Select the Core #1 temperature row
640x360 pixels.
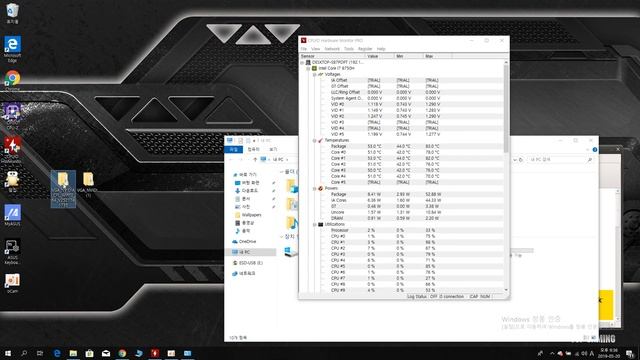[402, 158]
